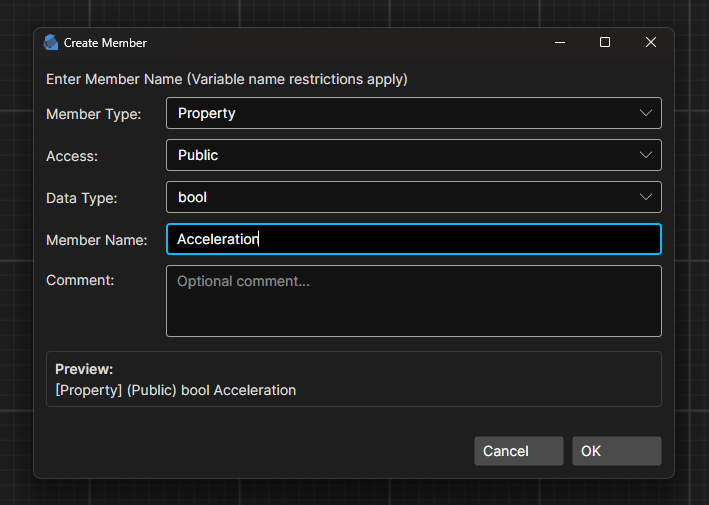The image size is (709, 505).
Task: Click the 'Enter Member Name' instruction text
Action: (x=227, y=80)
